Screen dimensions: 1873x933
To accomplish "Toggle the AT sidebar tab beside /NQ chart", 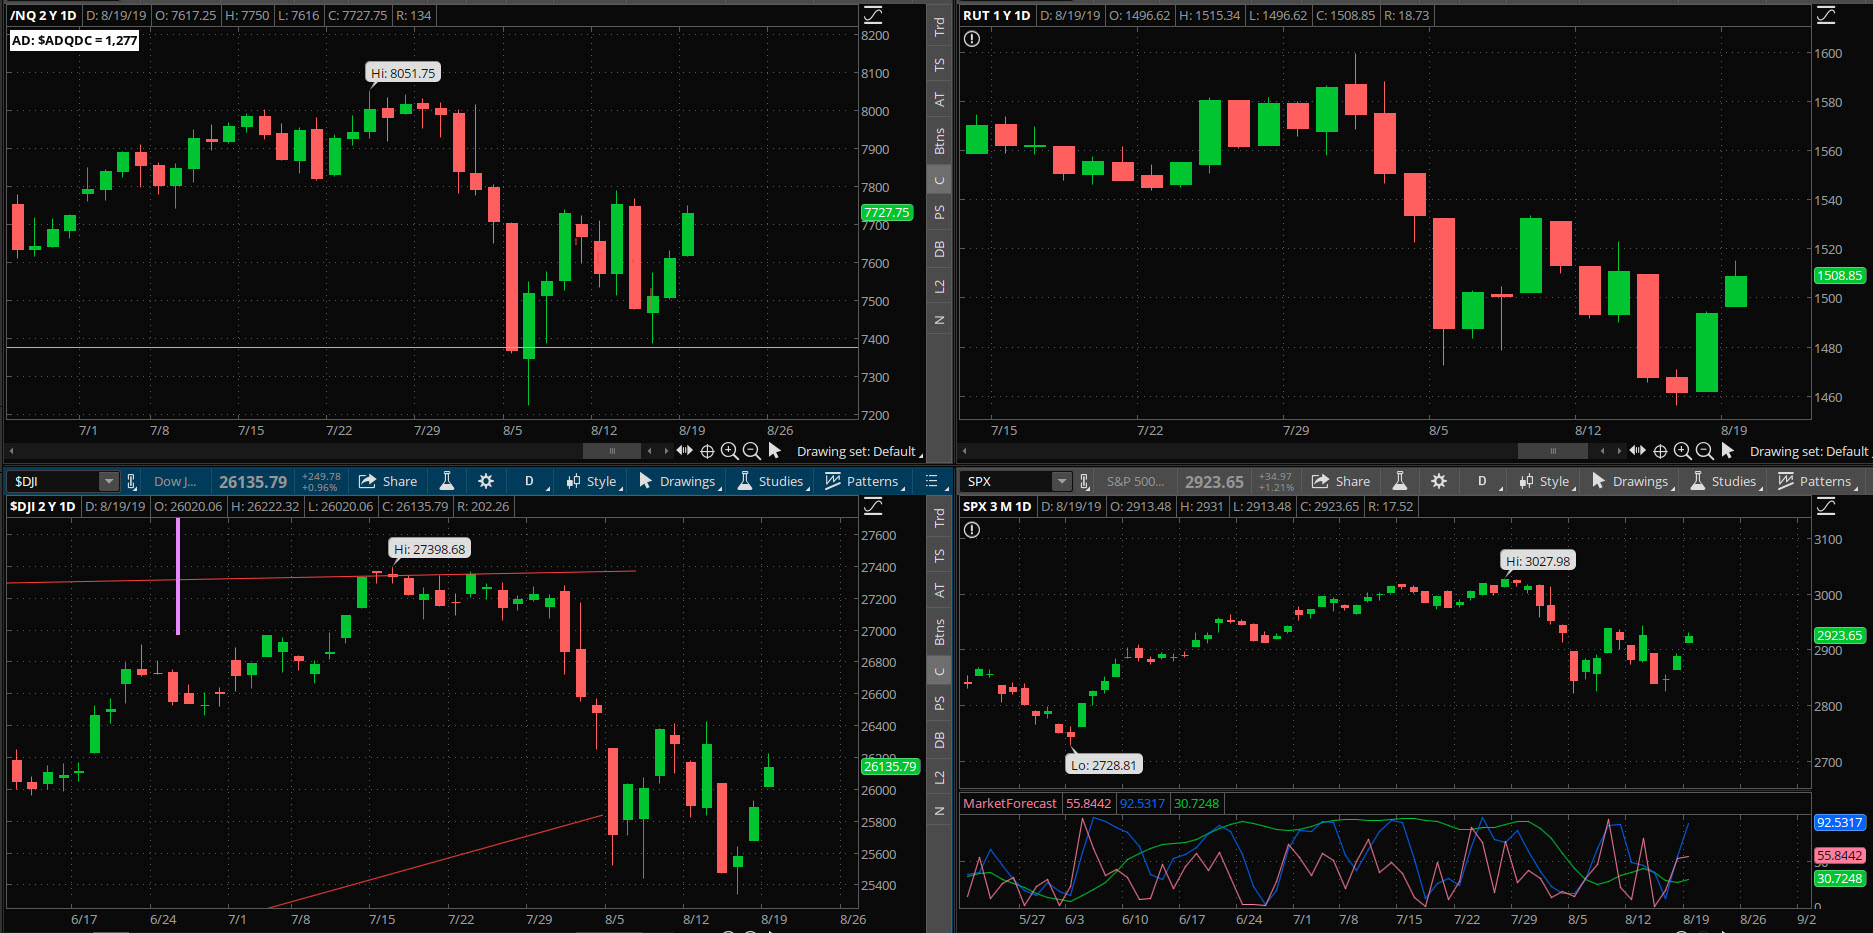I will click(x=939, y=100).
